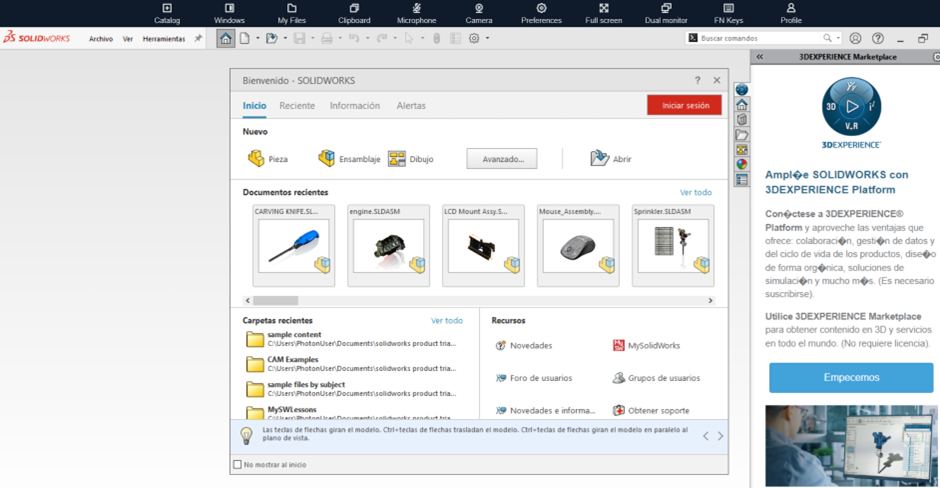Create a new Ensamblaje
Viewport: 940px width, 488px height.
tap(349, 159)
